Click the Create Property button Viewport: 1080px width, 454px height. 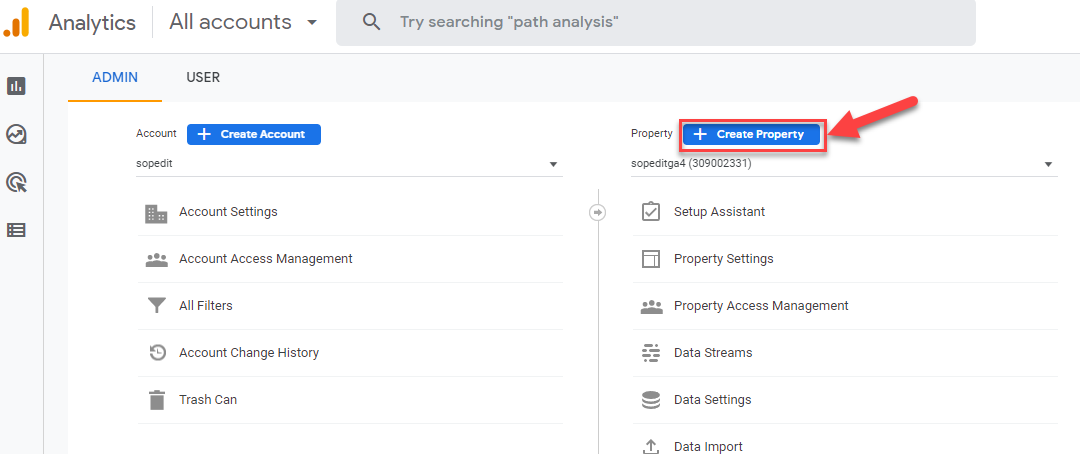751,134
